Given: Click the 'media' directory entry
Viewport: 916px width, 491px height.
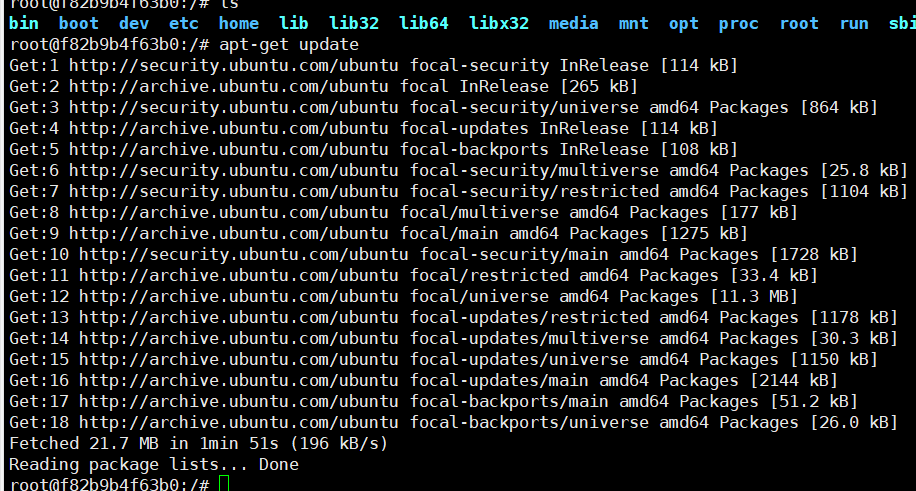Looking at the screenshot, I should pyautogui.click(x=573, y=23).
